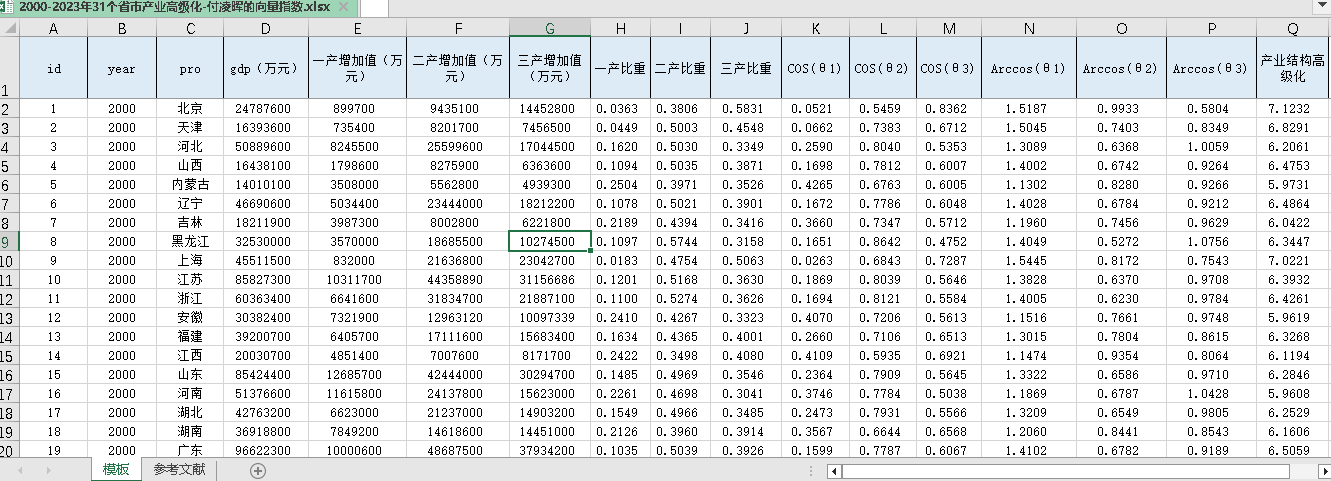Image resolution: width=1331 pixels, height=481 pixels.
Task: Switch to the 参考文献 sheet tab
Action: [179, 470]
